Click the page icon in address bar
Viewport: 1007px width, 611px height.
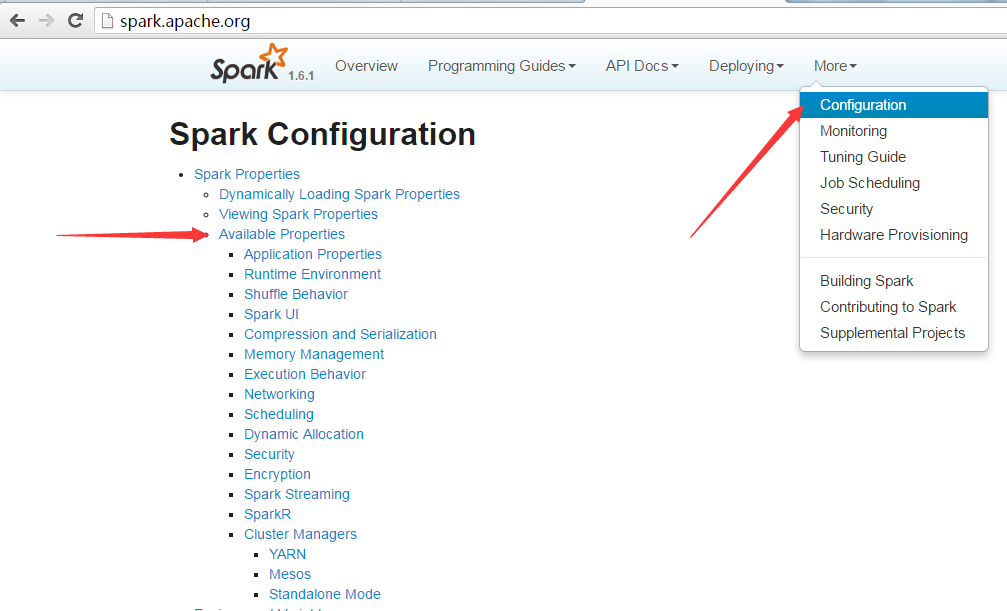[x=107, y=21]
